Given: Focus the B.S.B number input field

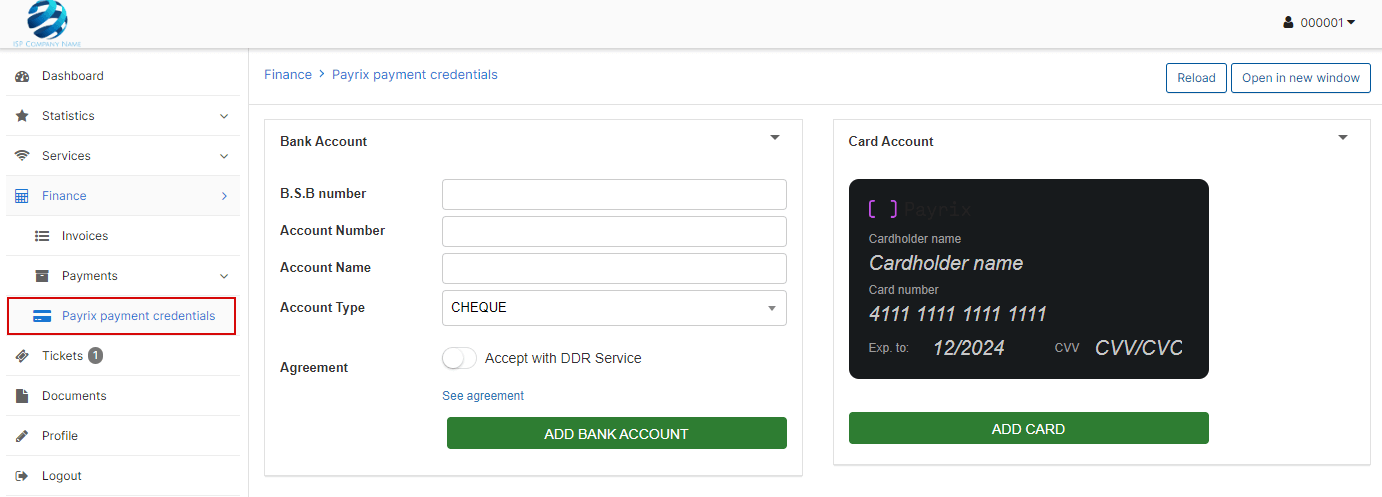Looking at the screenshot, I should 614,194.
